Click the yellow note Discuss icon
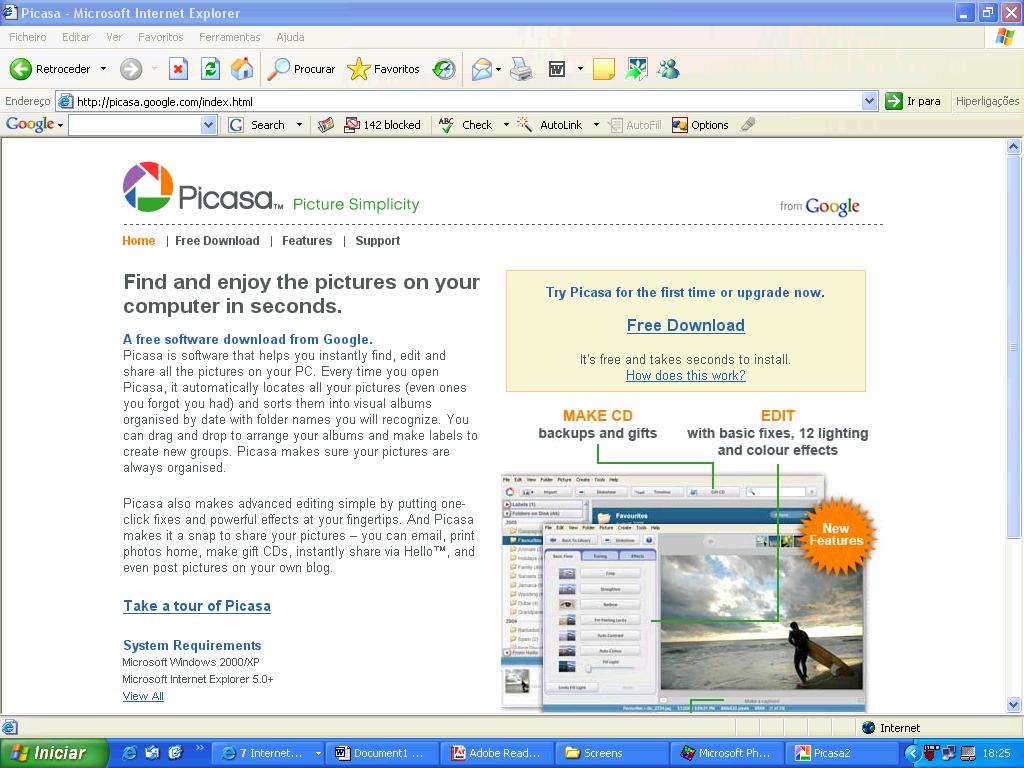The image size is (1024, 768). click(603, 69)
